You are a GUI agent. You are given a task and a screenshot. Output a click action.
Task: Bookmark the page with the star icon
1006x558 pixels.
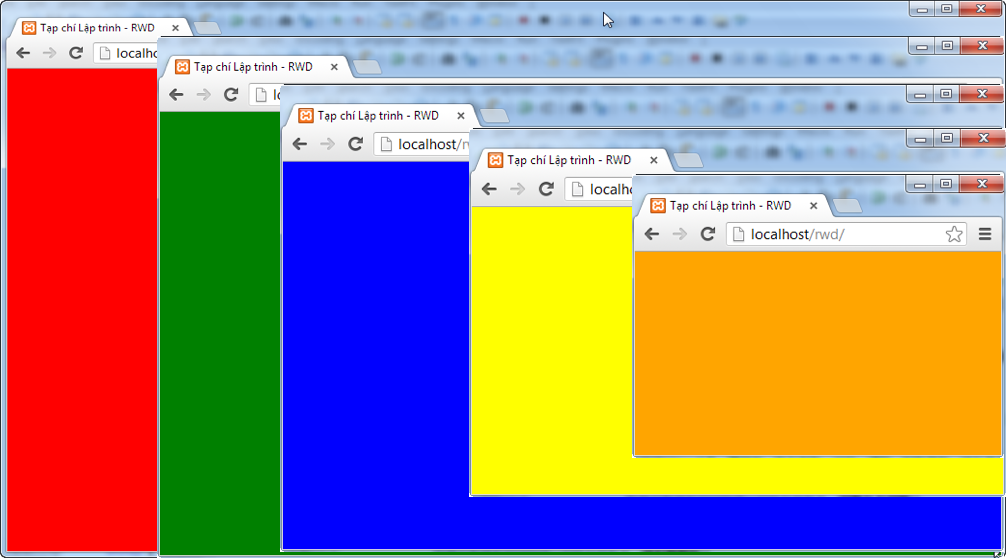point(954,234)
